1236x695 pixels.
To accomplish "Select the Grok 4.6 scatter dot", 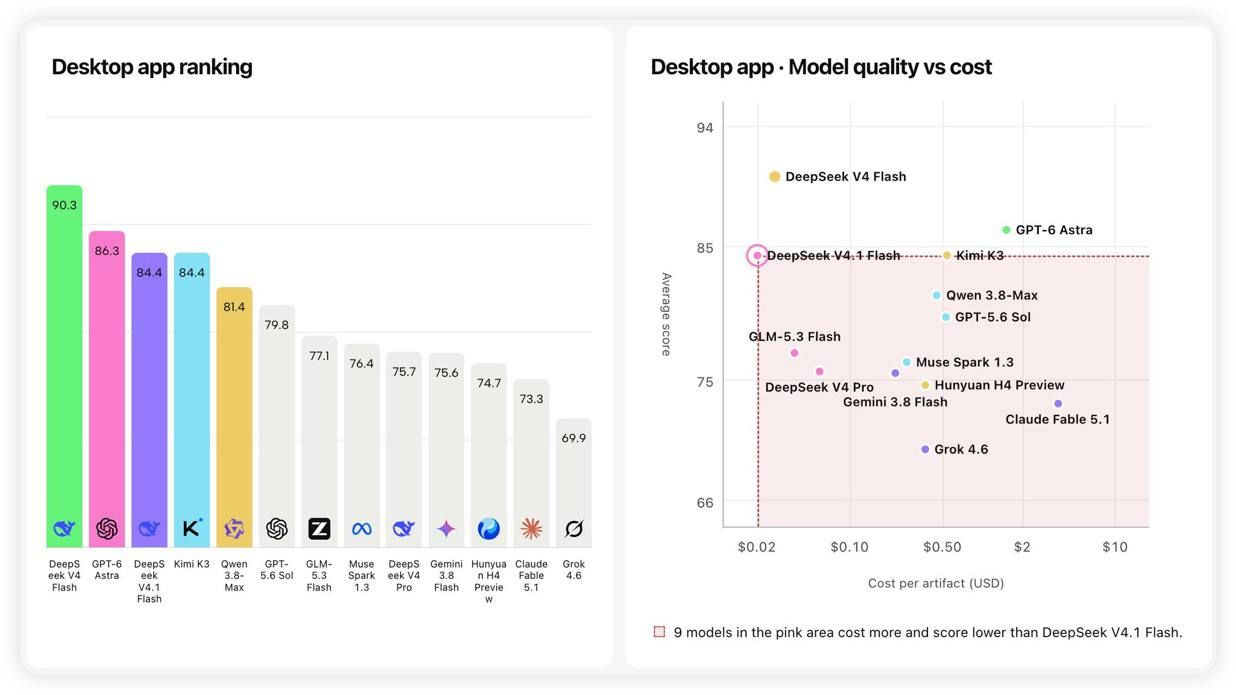I will [x=925, y=450].
